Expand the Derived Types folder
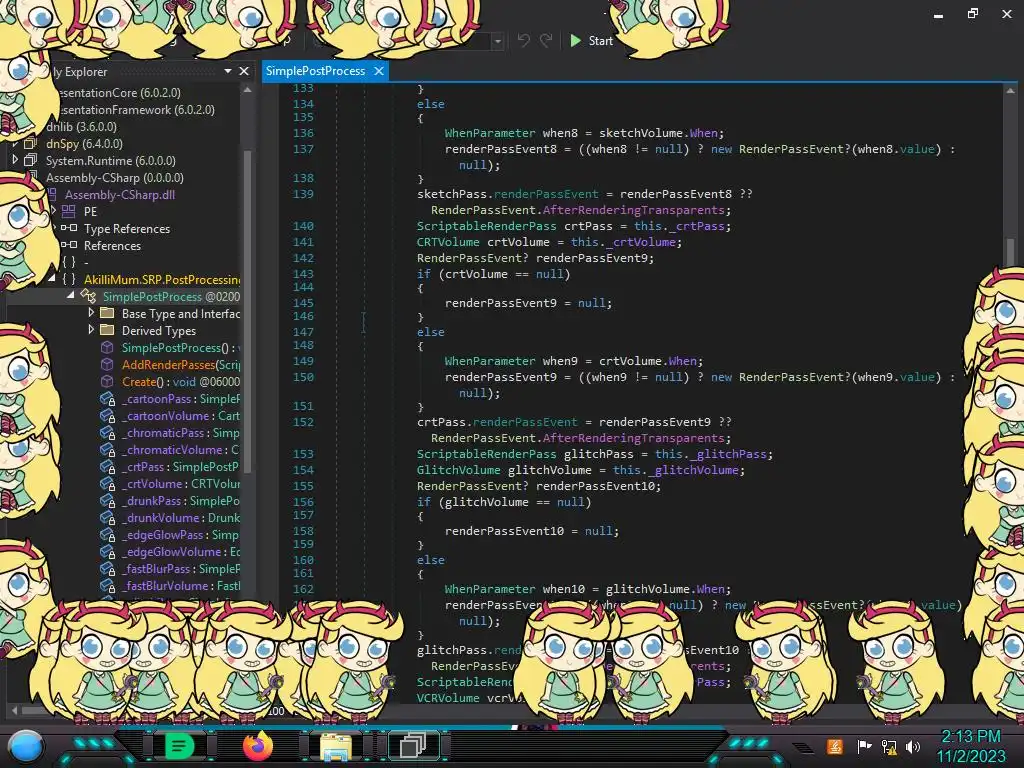Image resolution: width=1024 pixels, height=768 pixels. coord(91,330)
